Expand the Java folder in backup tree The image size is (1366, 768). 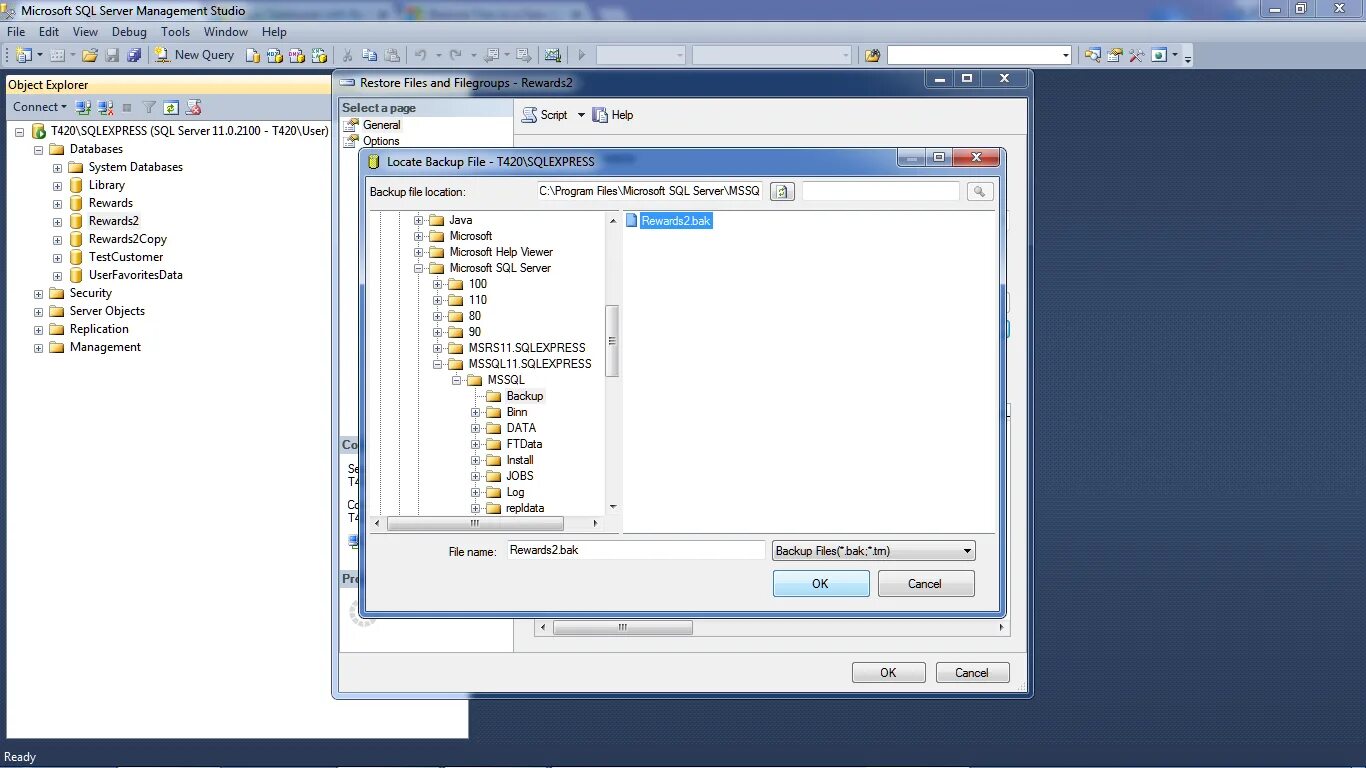coord(419,220)
